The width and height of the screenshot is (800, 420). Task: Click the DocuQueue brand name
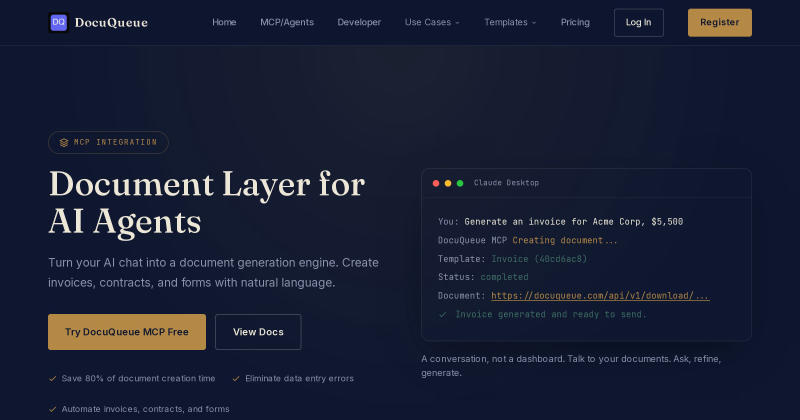point(111,22)
